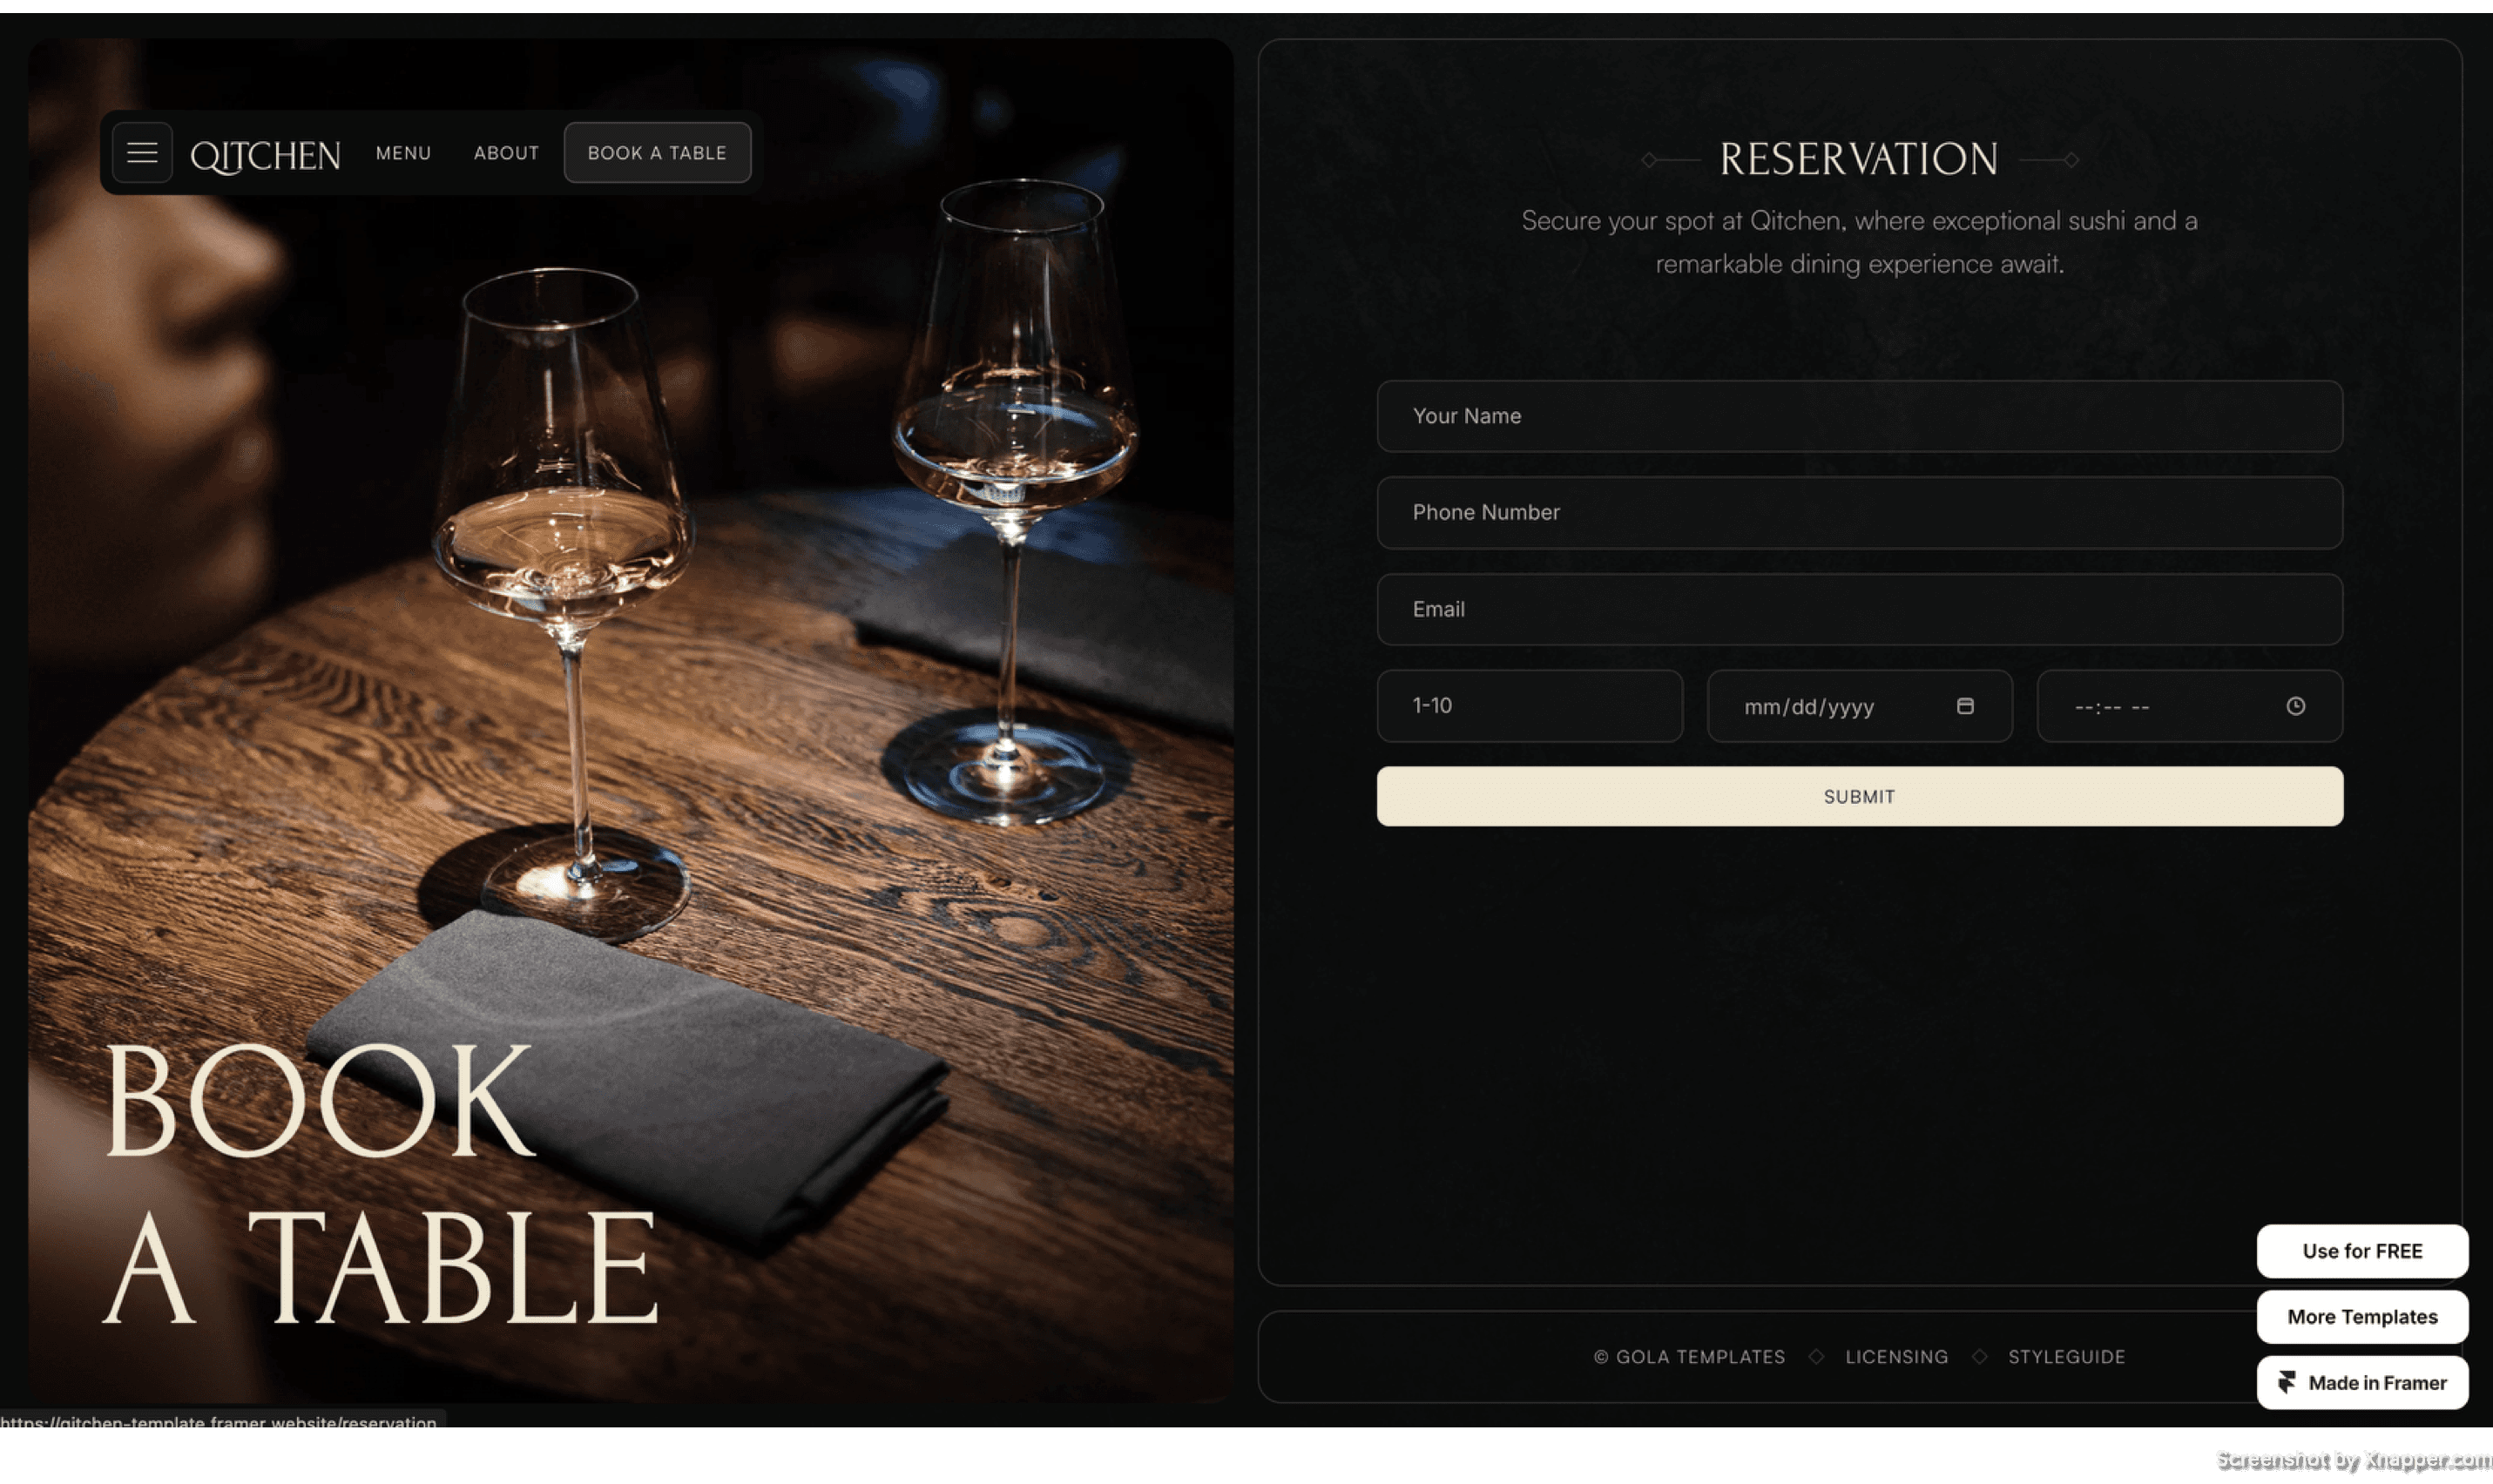The image size is (2493, 1484).
Task: Click the Use for FREE button
Action: pos(2362,1251)
